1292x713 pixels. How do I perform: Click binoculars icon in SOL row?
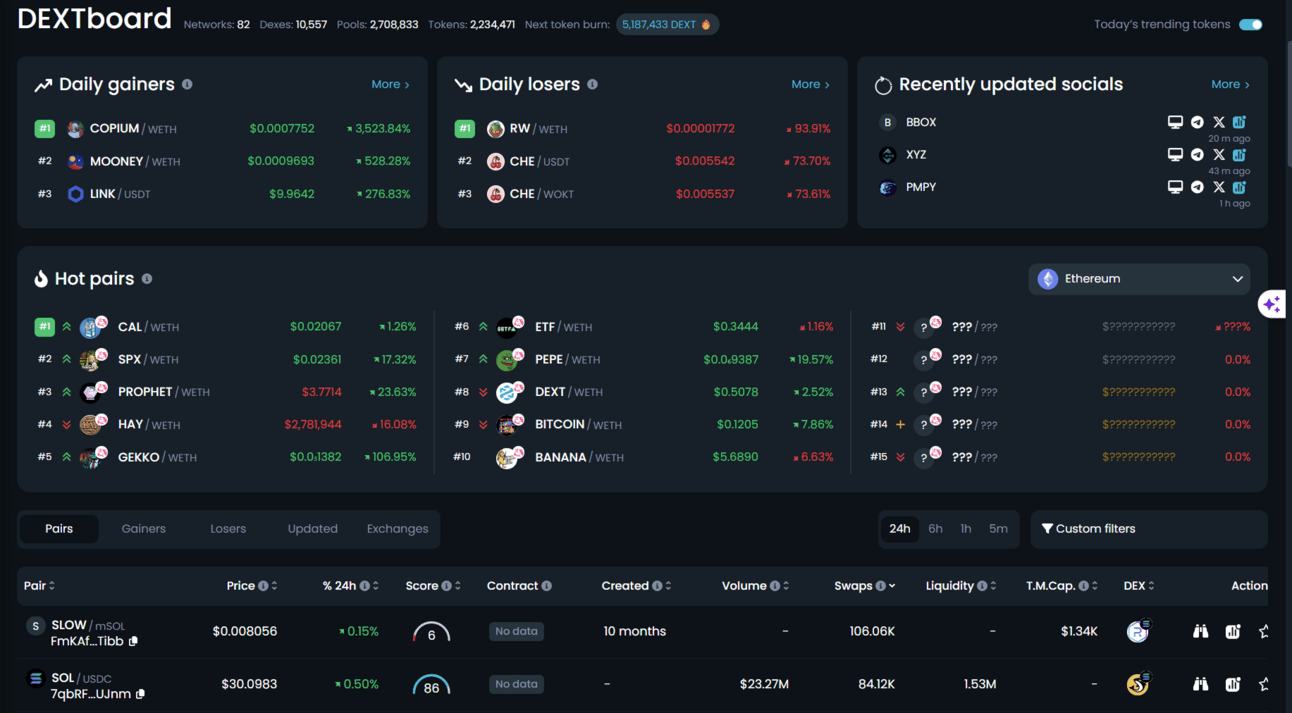pyautogui.click(x=1200, y=684)
